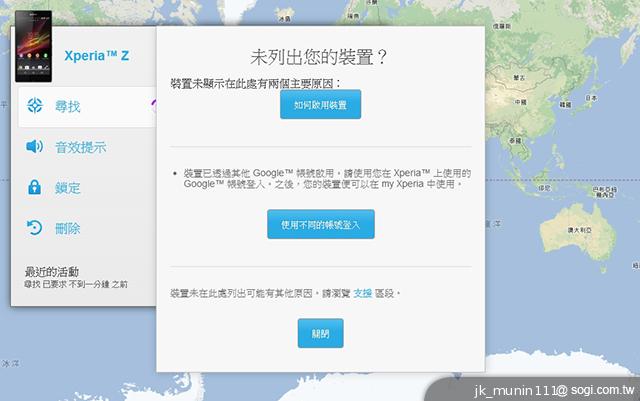The image size is (640, 401).
Task: Click the 尋找 已要求 activity entry
Action: click(76, 285)
